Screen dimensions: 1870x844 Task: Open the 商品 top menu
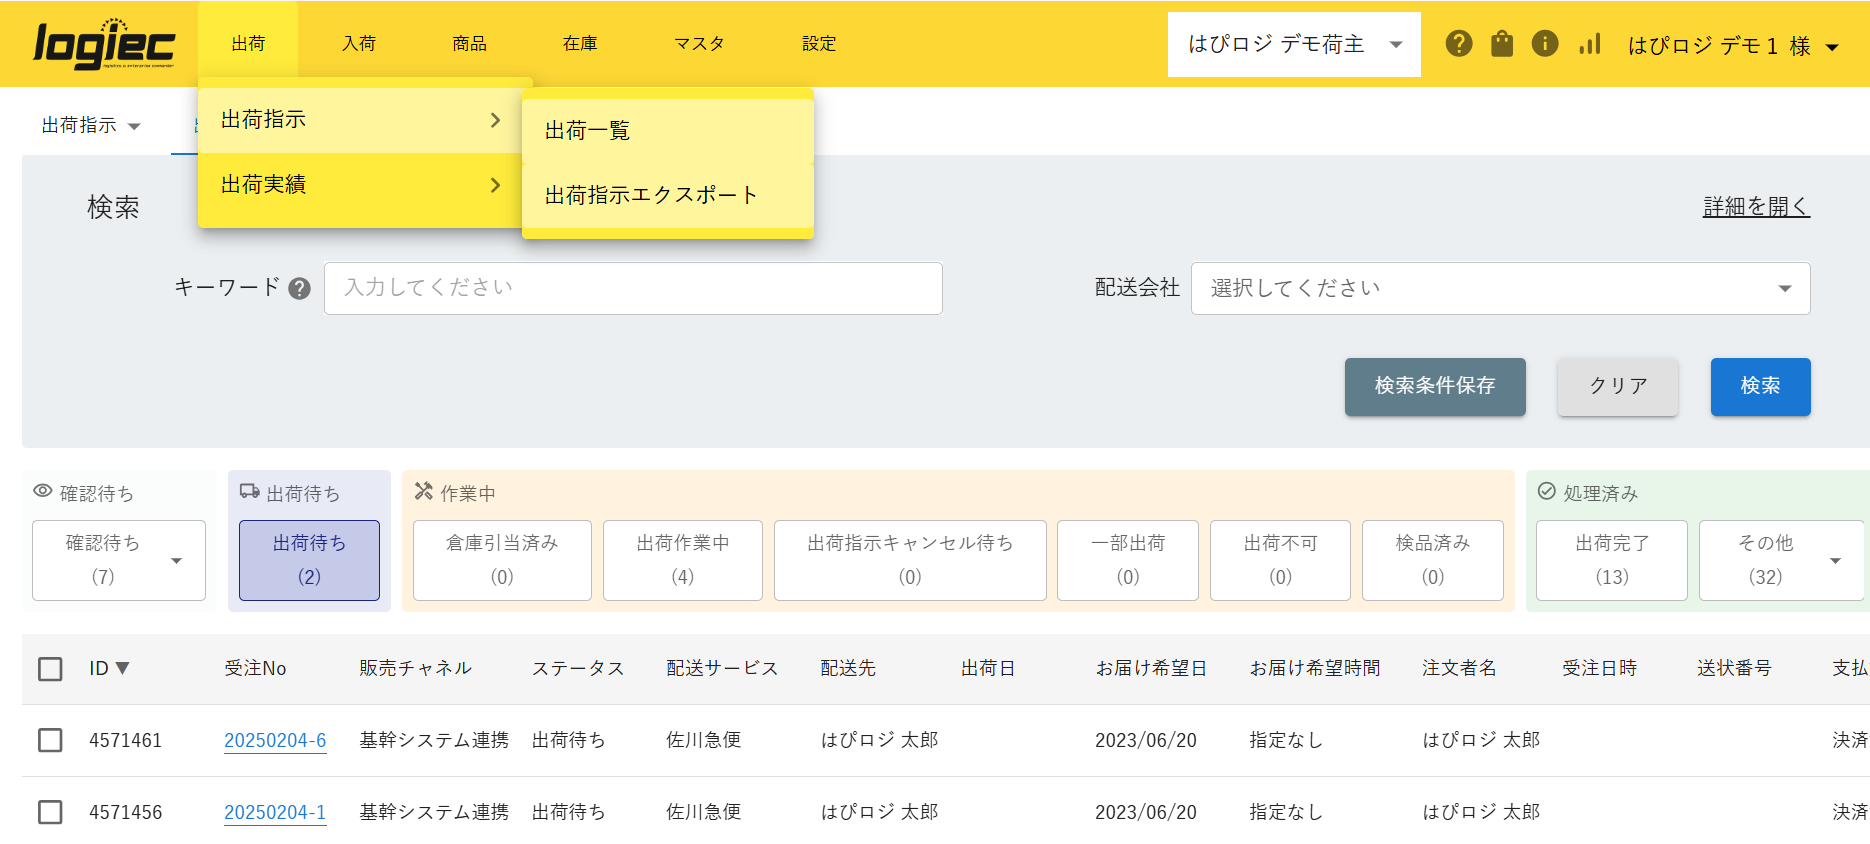(x=469, y=44)
